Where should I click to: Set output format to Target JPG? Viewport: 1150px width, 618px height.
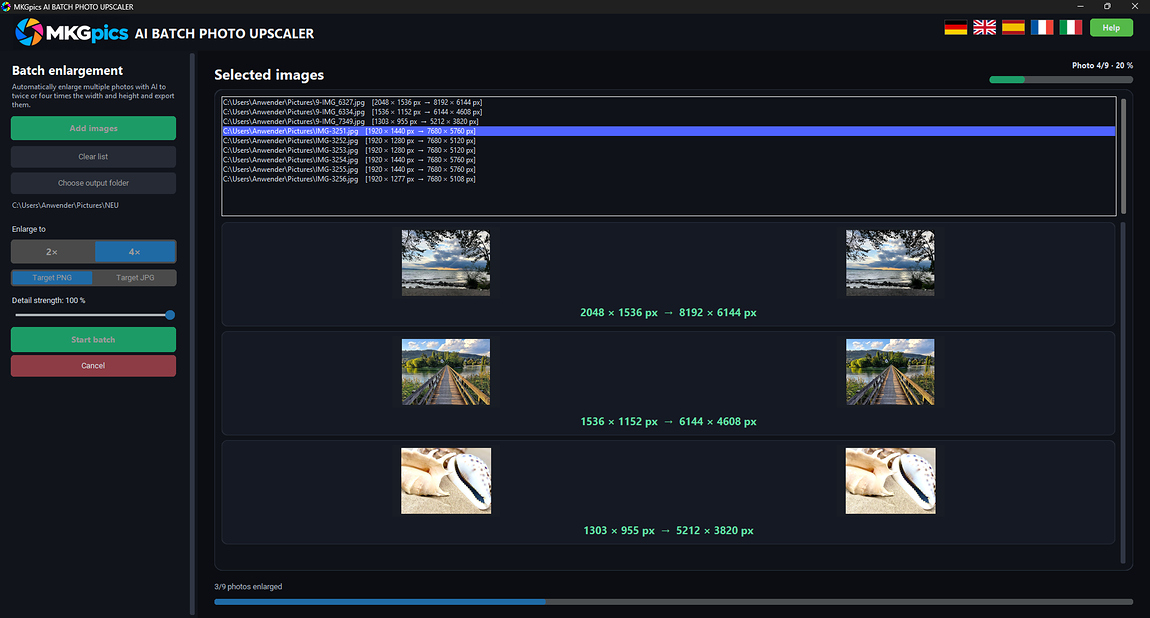tap(135, 278)
